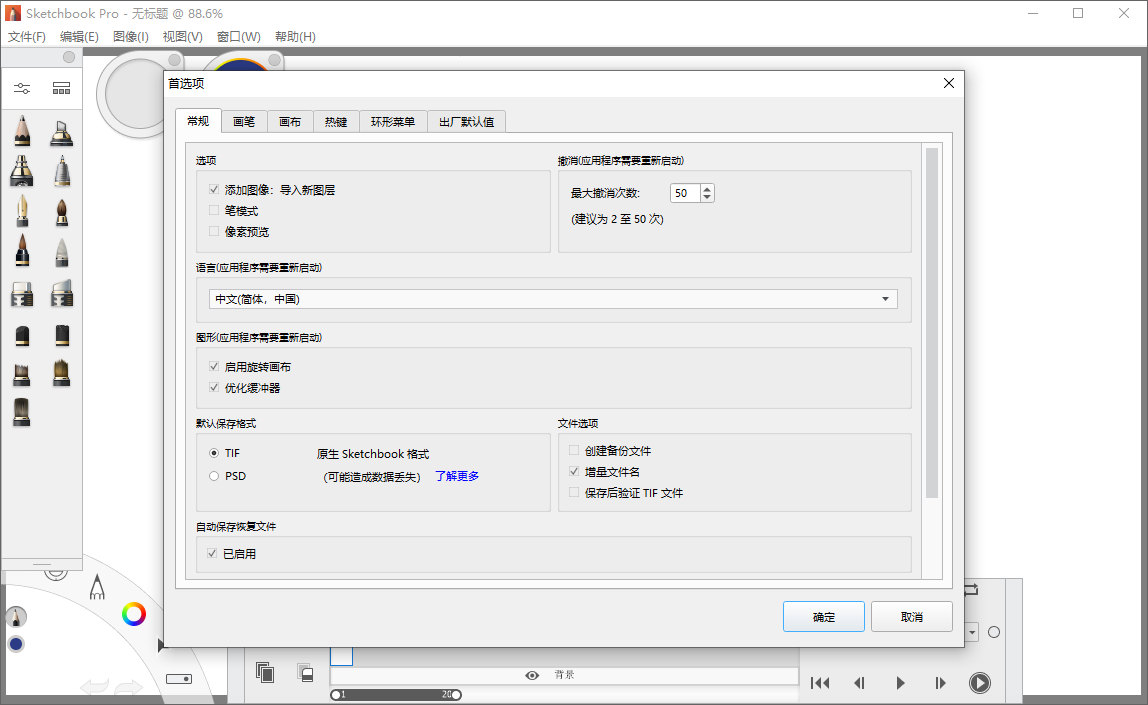Click the duplicate layer icon
Screen dimensions: 1148x705
(263, 674)
